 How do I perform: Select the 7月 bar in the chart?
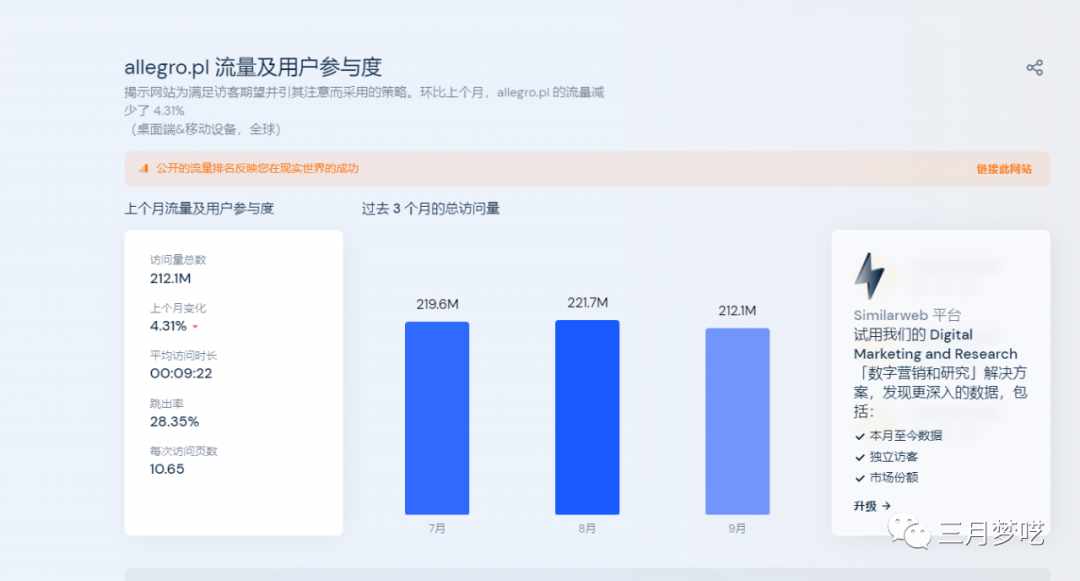point(437,418)
